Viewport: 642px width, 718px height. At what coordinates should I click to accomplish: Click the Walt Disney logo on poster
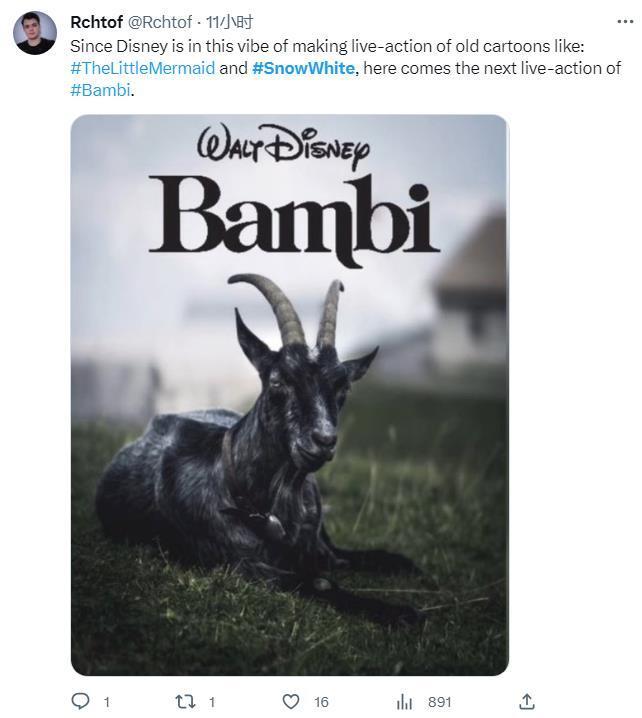[283, 147]
